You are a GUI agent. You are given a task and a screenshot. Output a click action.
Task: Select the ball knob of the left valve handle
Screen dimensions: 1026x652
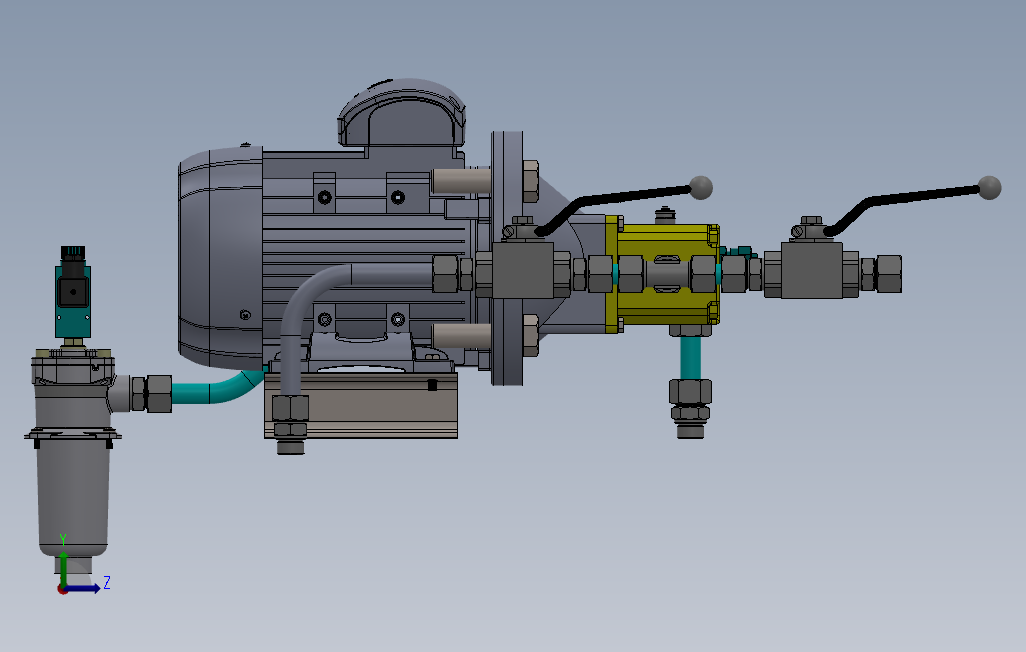[x=701, y=187]
